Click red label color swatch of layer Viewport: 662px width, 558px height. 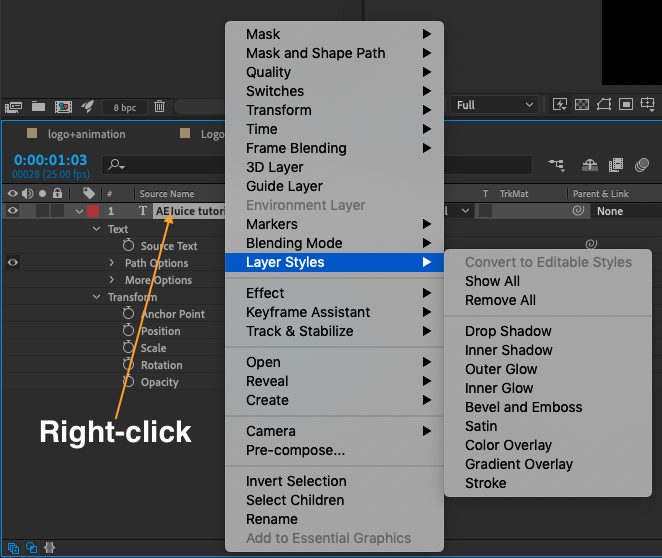tap(93, 211)
